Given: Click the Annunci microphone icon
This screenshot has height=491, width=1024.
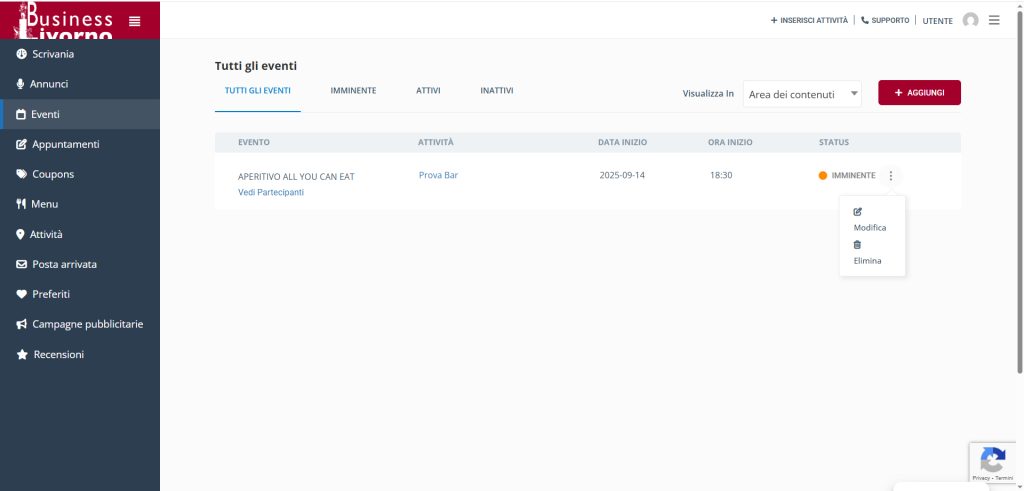Looking at the screenshot, I should [x=21, y=84].
